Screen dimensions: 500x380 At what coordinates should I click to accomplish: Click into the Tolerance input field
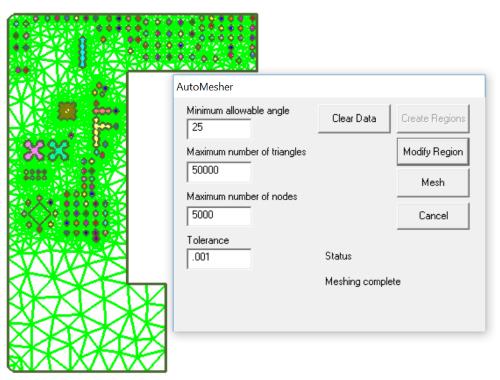[219, 258]
